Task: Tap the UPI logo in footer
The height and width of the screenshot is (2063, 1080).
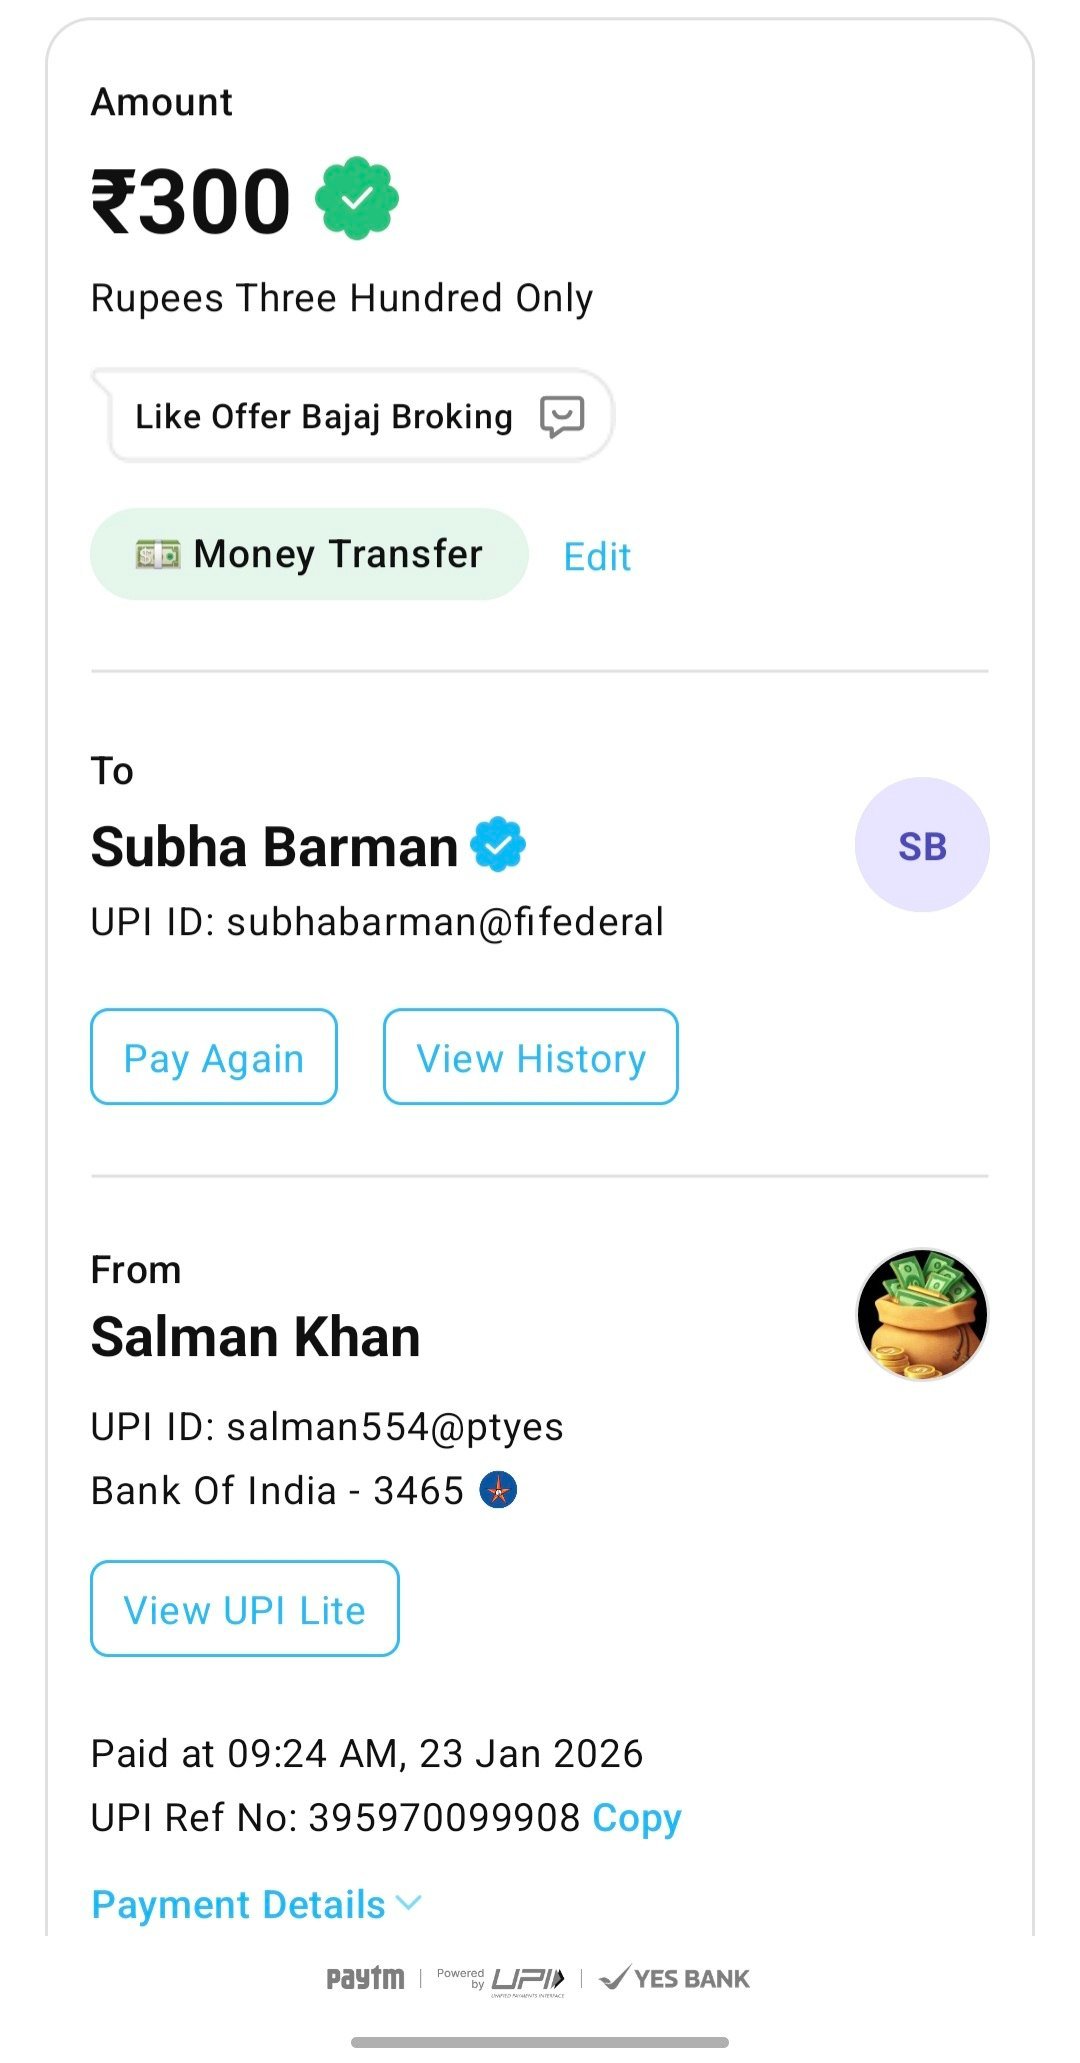Action: click(x=527, y=1978)
